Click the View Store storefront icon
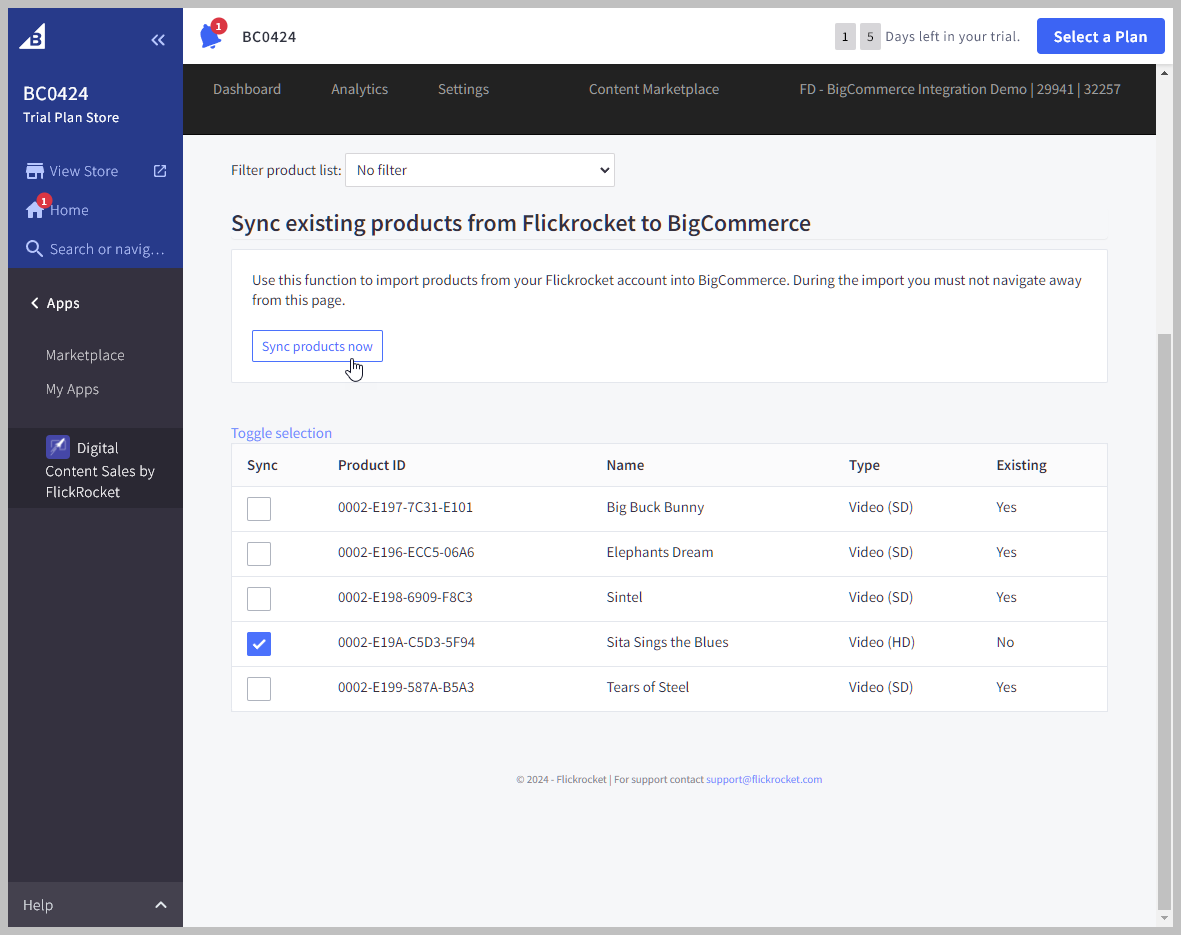 point(35,171)
